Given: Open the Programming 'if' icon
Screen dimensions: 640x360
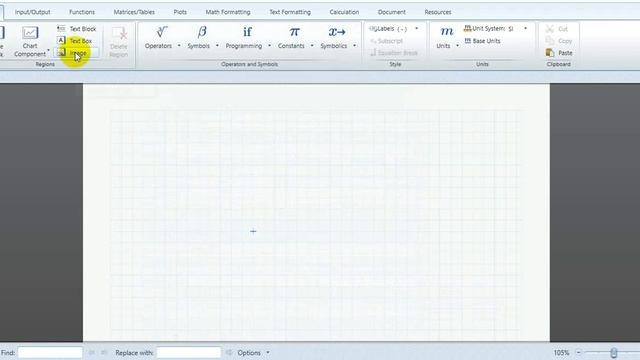Looking at the screenshot, I should click(247, 32).
